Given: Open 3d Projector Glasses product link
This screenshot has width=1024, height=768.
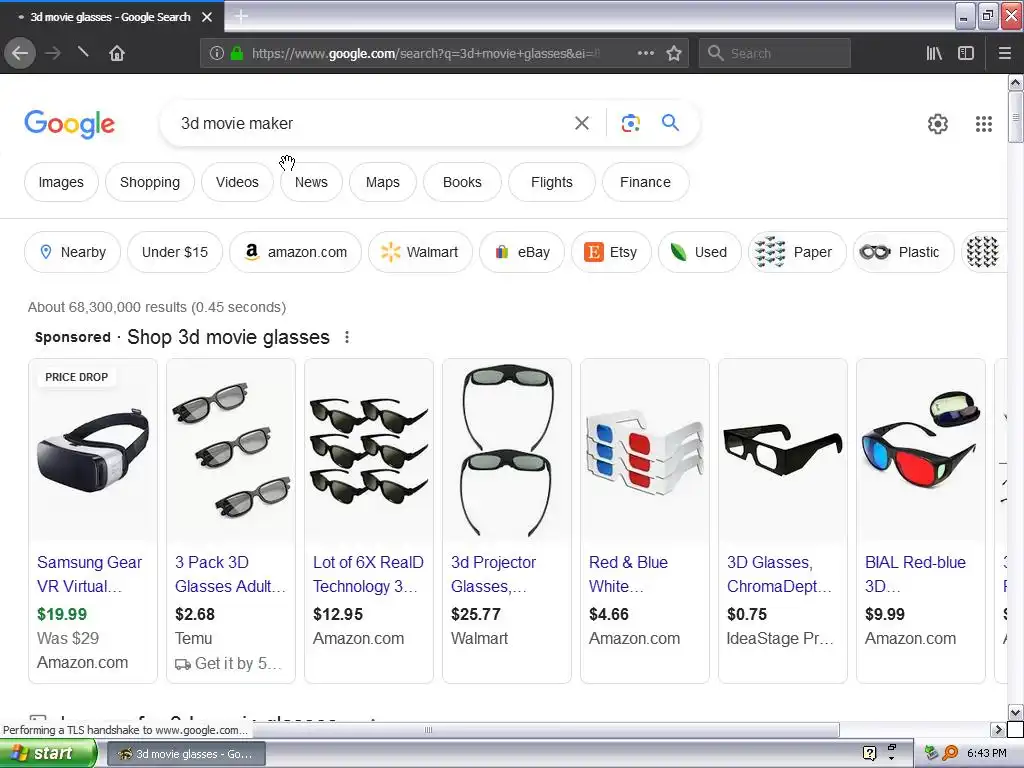Looking at the screenshot, I should point(493,574).
